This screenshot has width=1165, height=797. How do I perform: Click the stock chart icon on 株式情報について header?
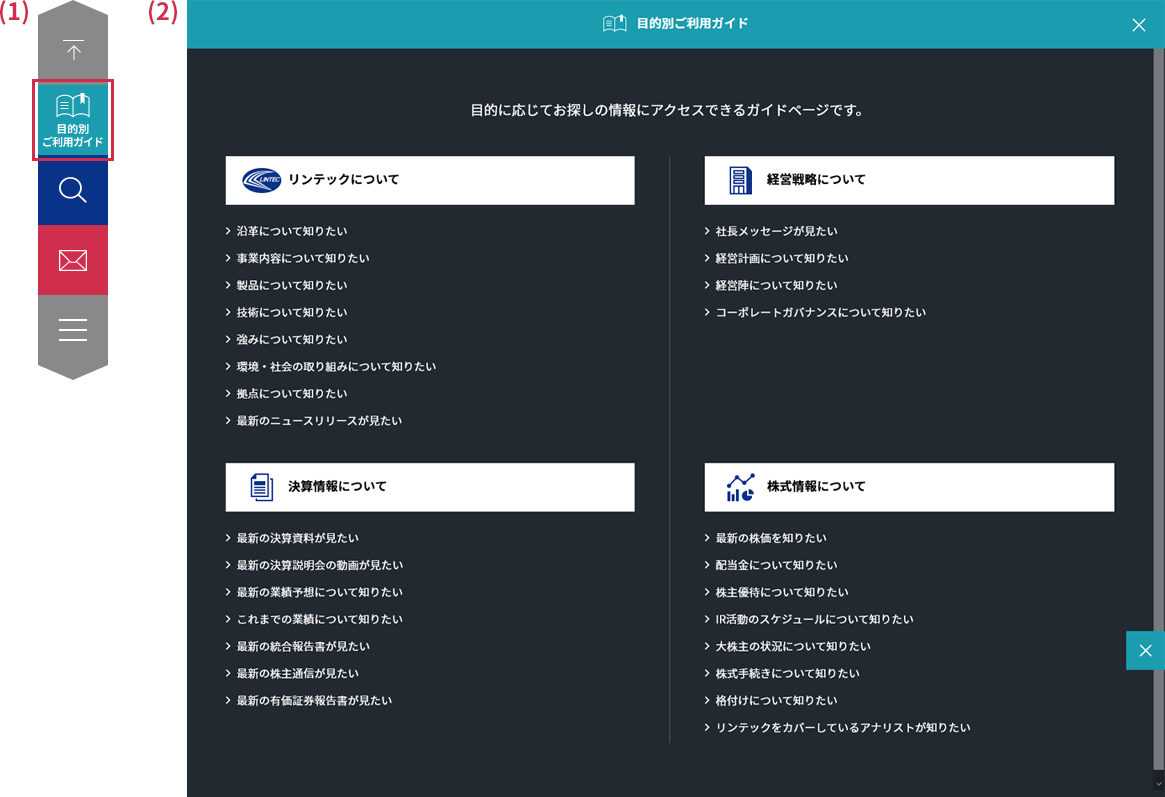[740, 487]
